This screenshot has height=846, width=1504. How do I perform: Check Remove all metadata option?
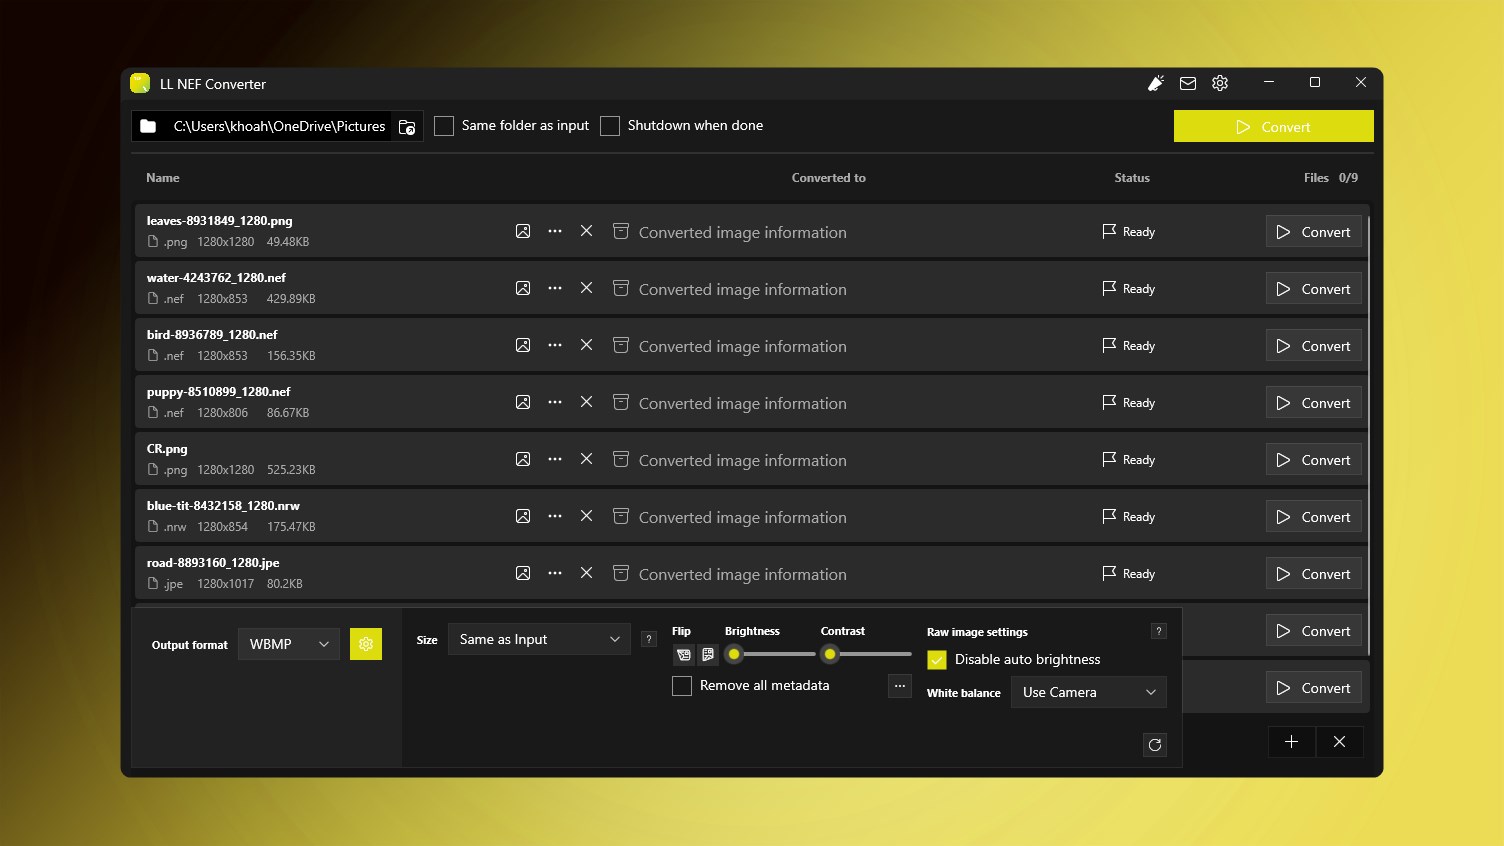(x=682, y=686)
